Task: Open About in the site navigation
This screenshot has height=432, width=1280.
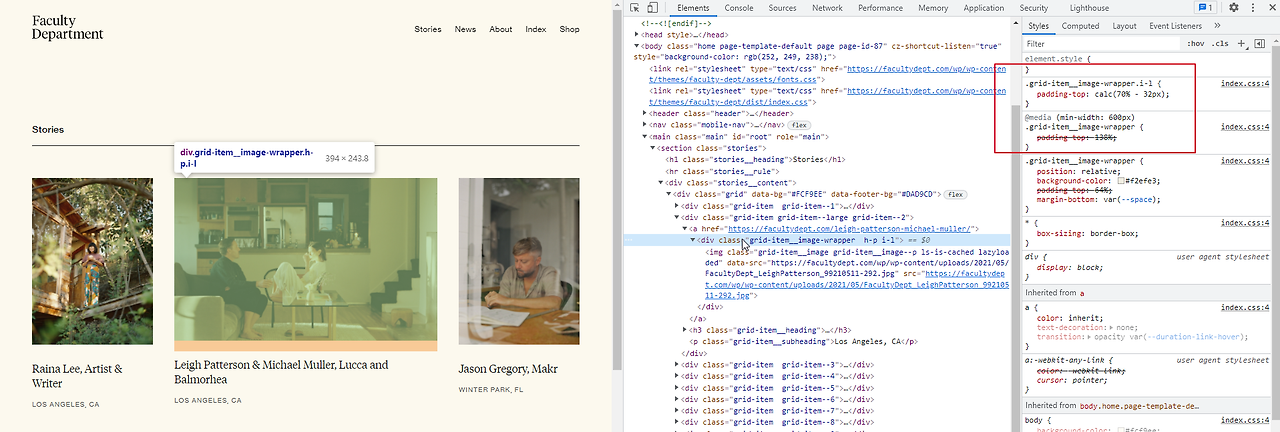Action: click(501, 29)
